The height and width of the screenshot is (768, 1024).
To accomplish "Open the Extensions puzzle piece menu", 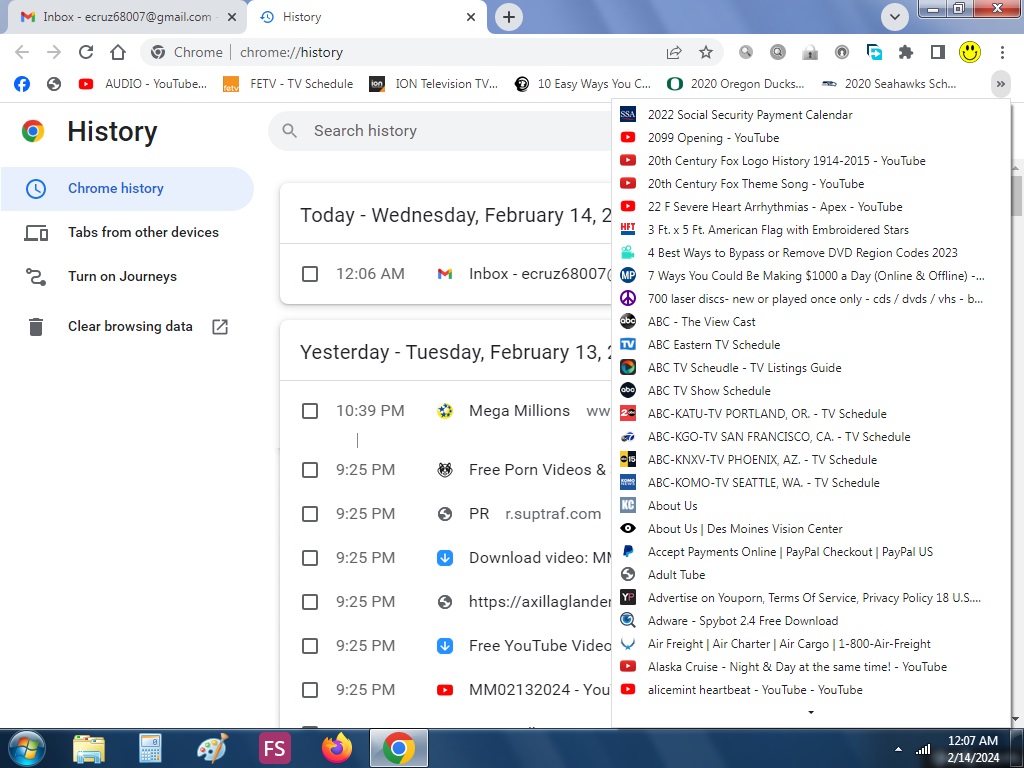I will tap(906, 52).
